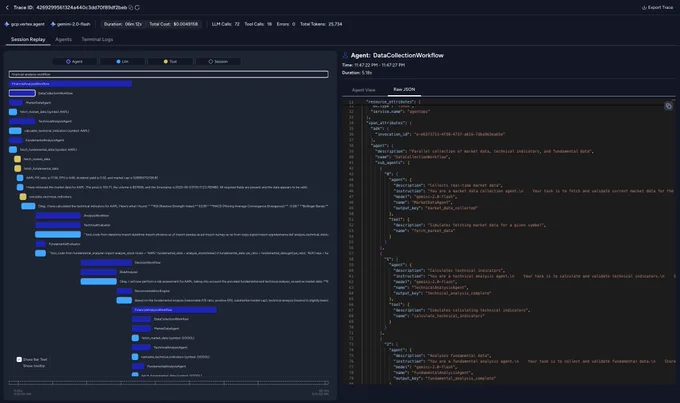
Task: Toggle the Agent legend filter
Action: (74, 62)
